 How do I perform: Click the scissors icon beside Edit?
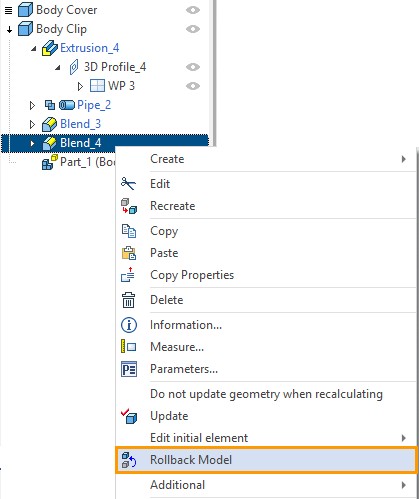tap(128, 184)
